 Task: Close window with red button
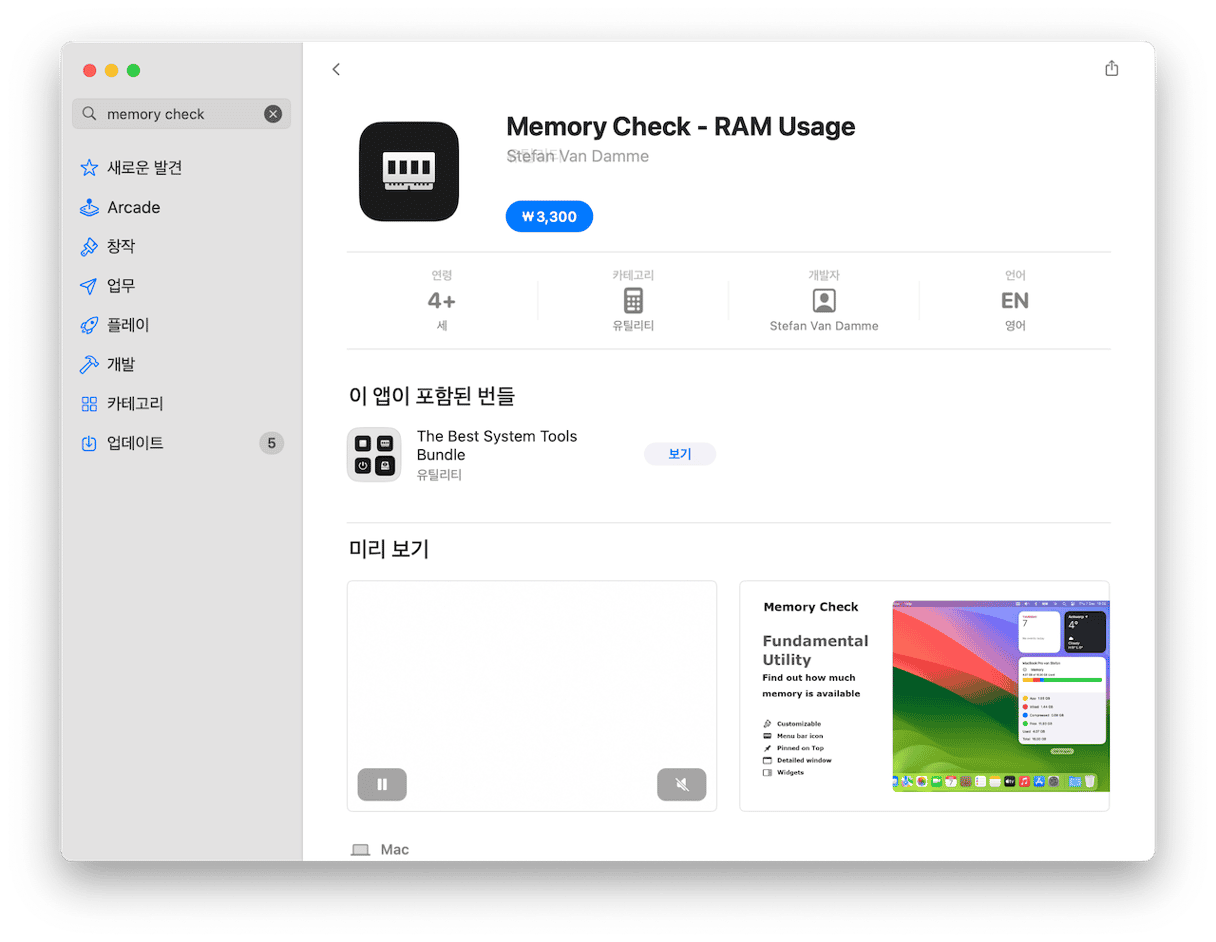(x=89, y=70)
